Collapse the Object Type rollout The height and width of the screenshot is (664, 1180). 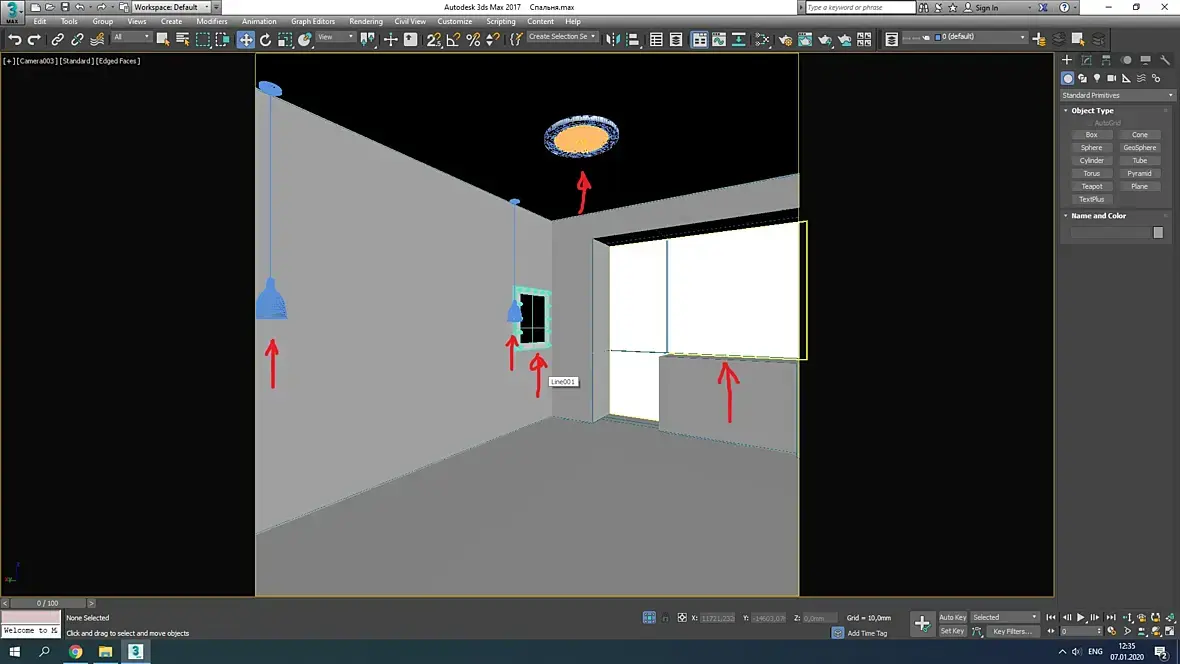pos(1092,111)
